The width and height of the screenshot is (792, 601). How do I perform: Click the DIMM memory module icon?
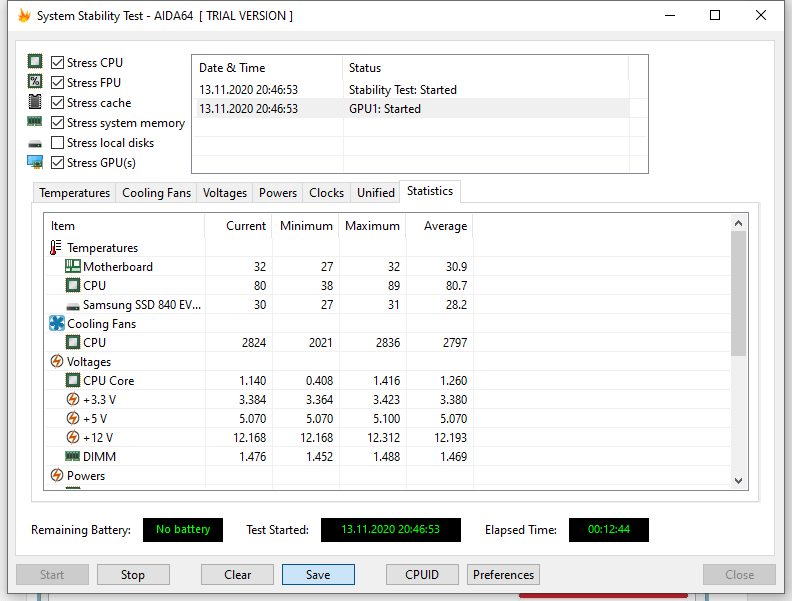[x=73, y=457]
